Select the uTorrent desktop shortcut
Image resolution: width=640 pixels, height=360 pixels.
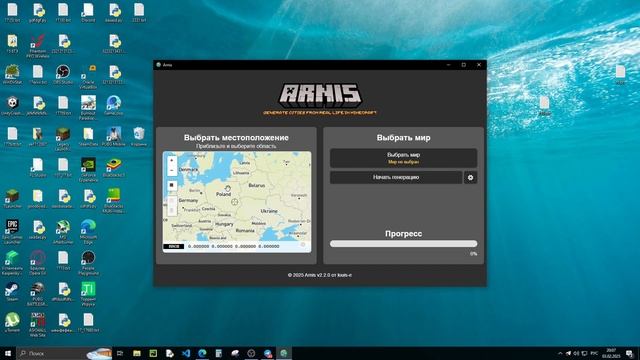click(12, 322)
